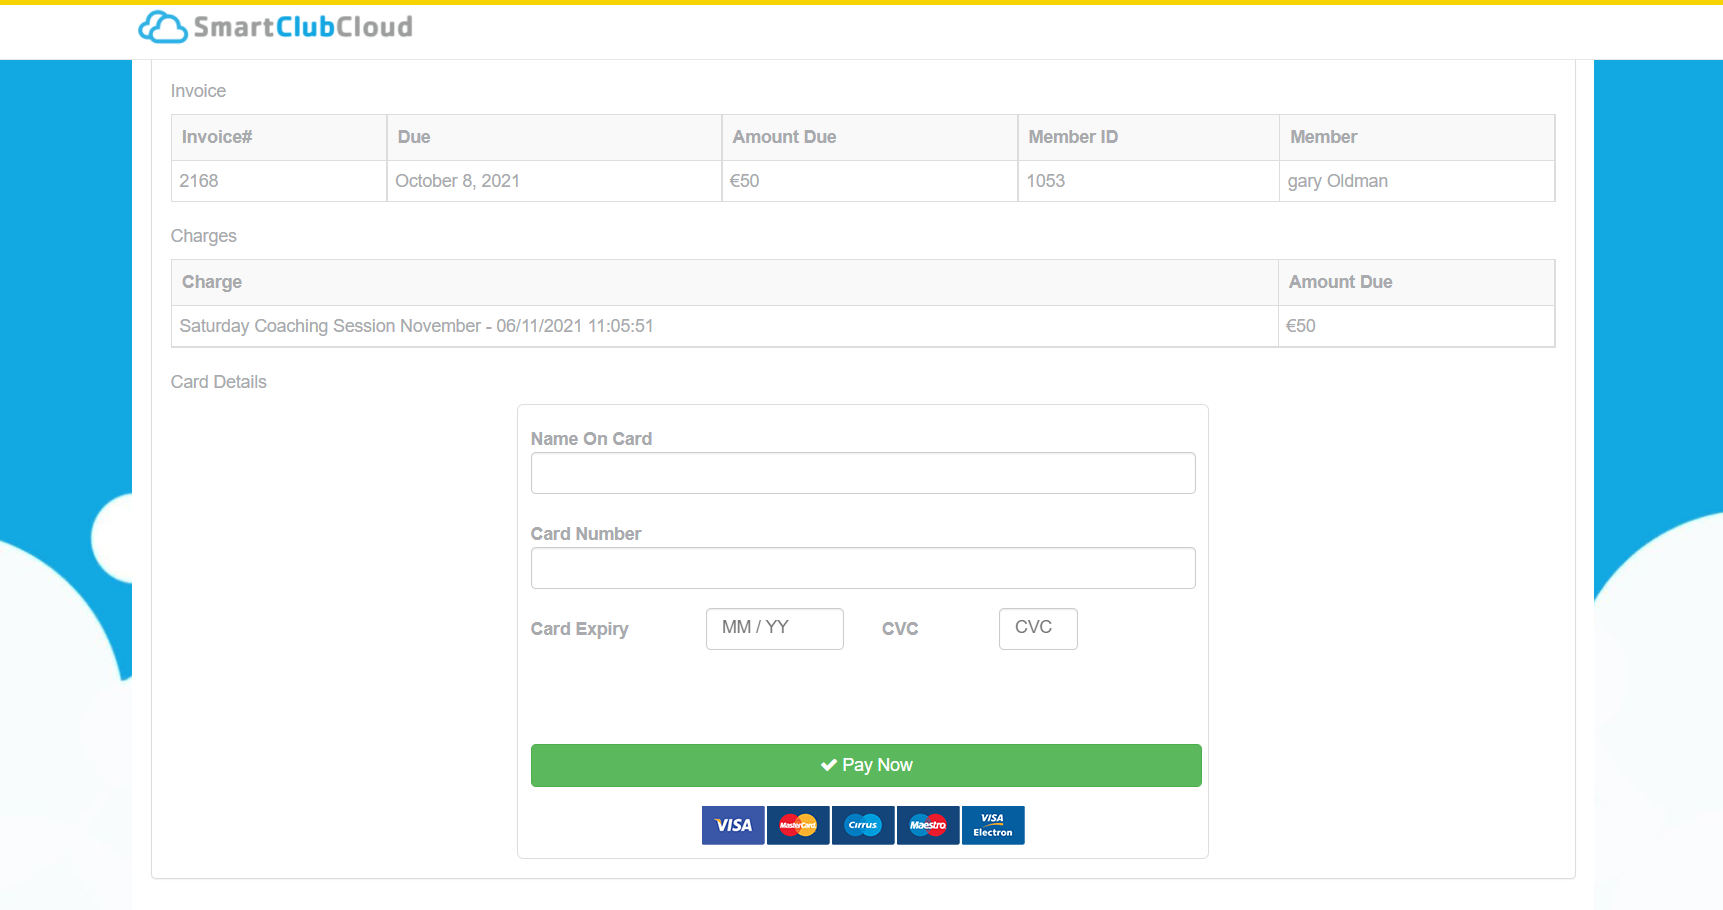Click the Visa Electron card icon
The image size is (1723, 910).
pyautogui.click(x=993, y=825)
